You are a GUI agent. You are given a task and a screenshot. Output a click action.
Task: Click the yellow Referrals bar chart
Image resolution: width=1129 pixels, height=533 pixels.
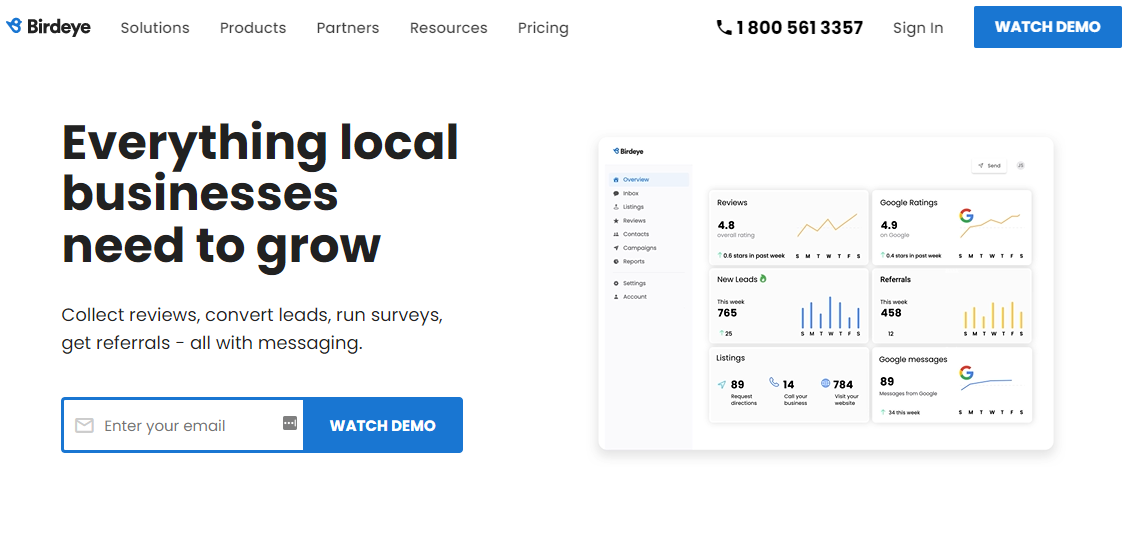pos(994,315)
